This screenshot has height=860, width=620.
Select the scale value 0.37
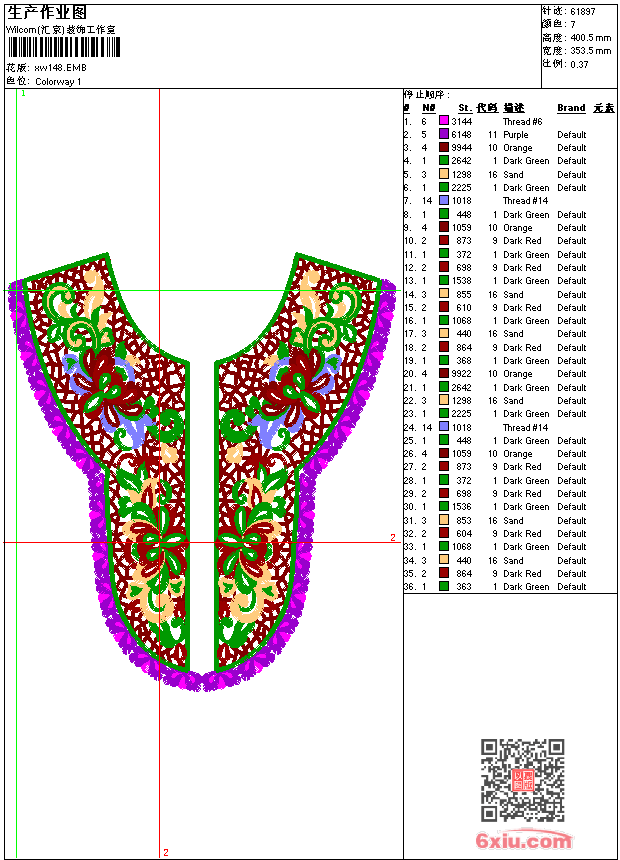click(x=579, y=64)
